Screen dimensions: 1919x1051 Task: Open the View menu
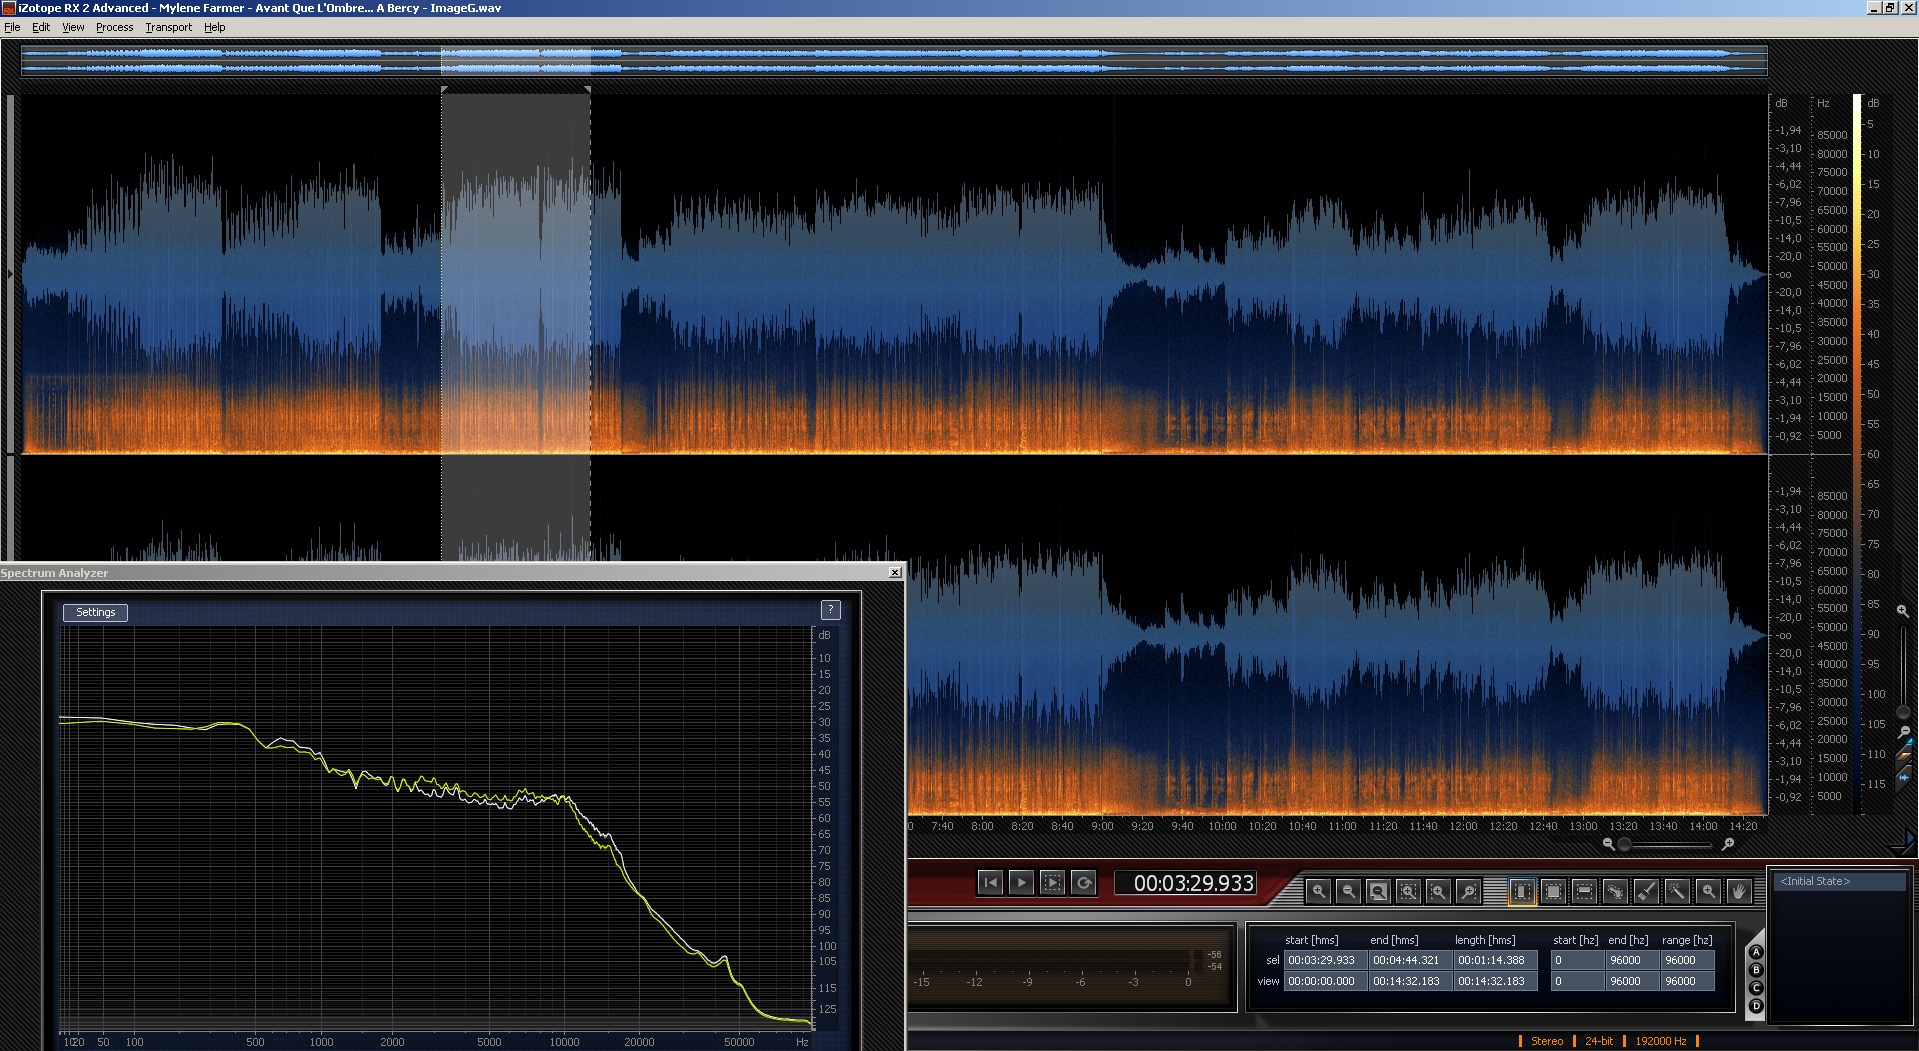(x=73, y=27)
